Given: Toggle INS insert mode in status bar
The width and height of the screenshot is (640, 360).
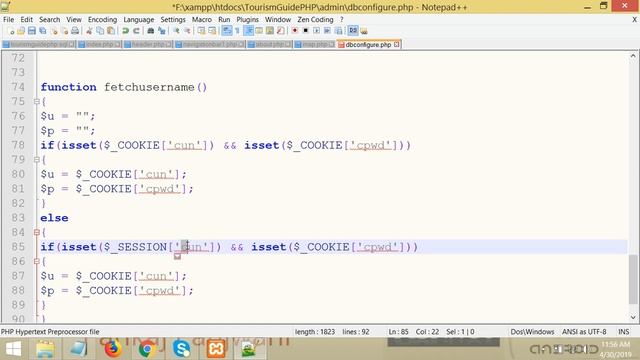Looking at the screenshot, I should [x=623, y=331].
